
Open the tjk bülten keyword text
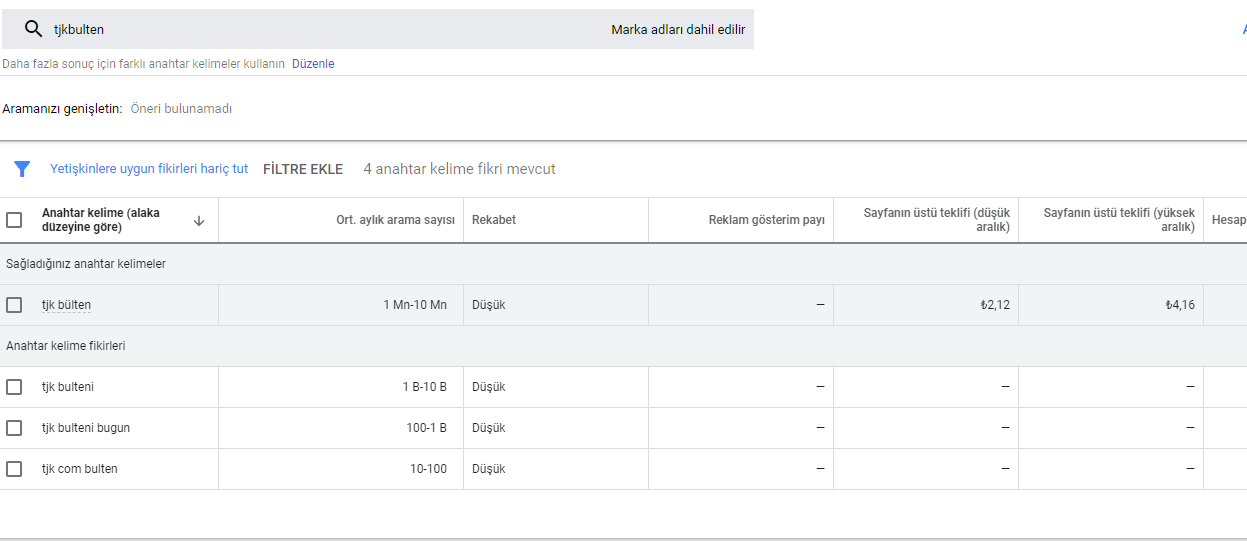66,305
